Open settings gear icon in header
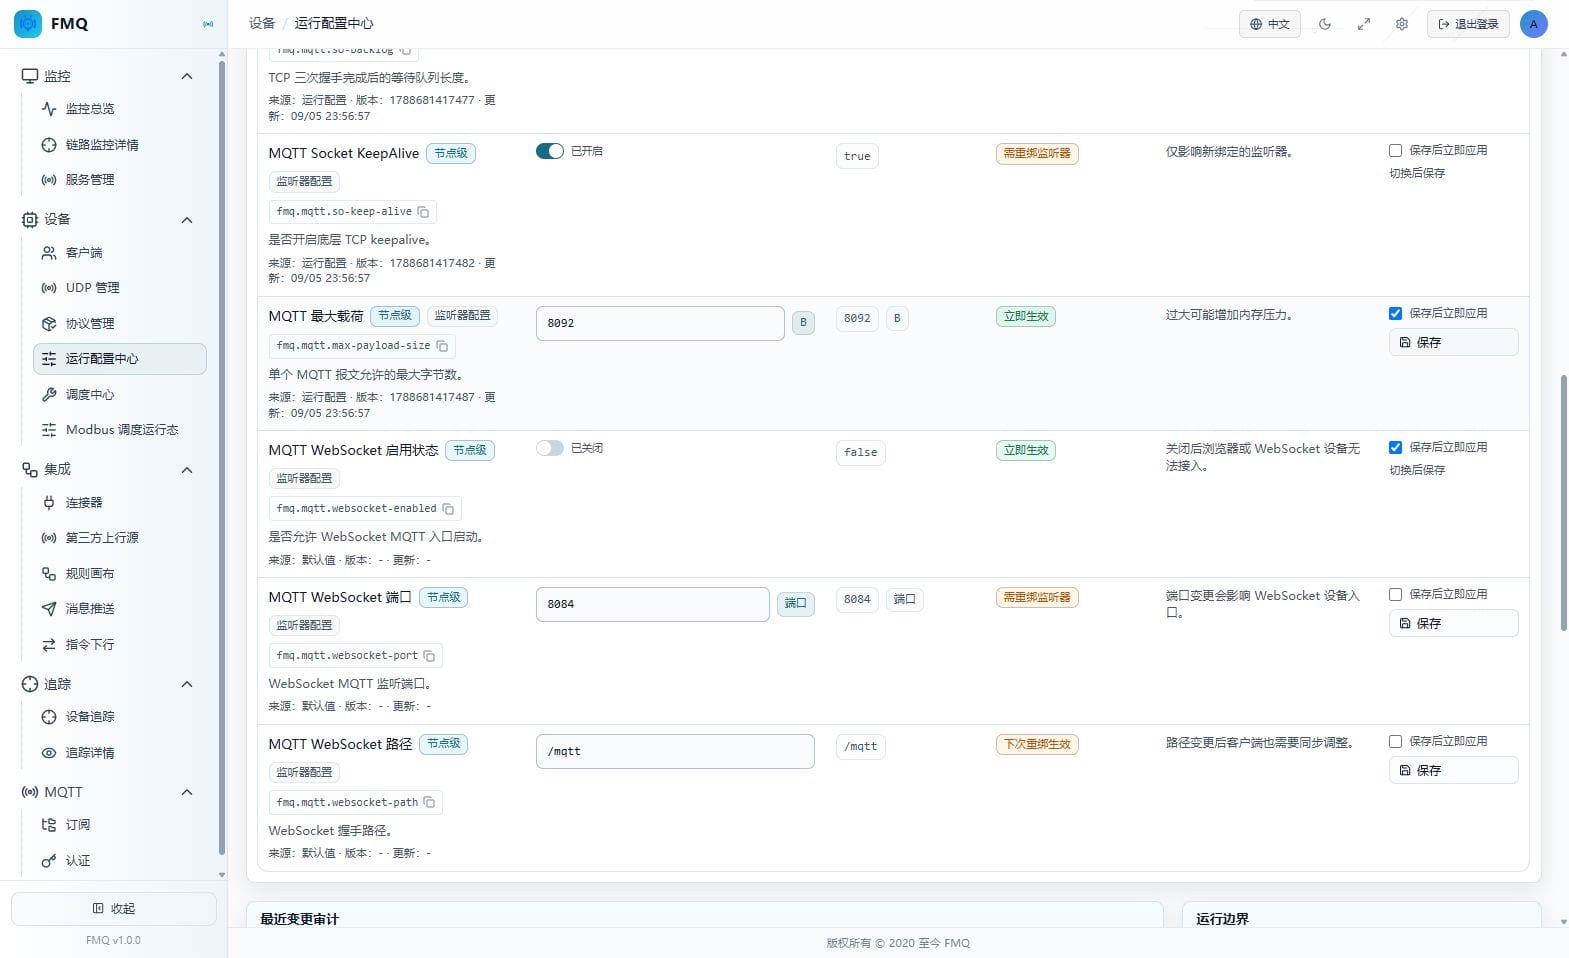This screenshot has height=958, width=1569. click(1402, 24)
